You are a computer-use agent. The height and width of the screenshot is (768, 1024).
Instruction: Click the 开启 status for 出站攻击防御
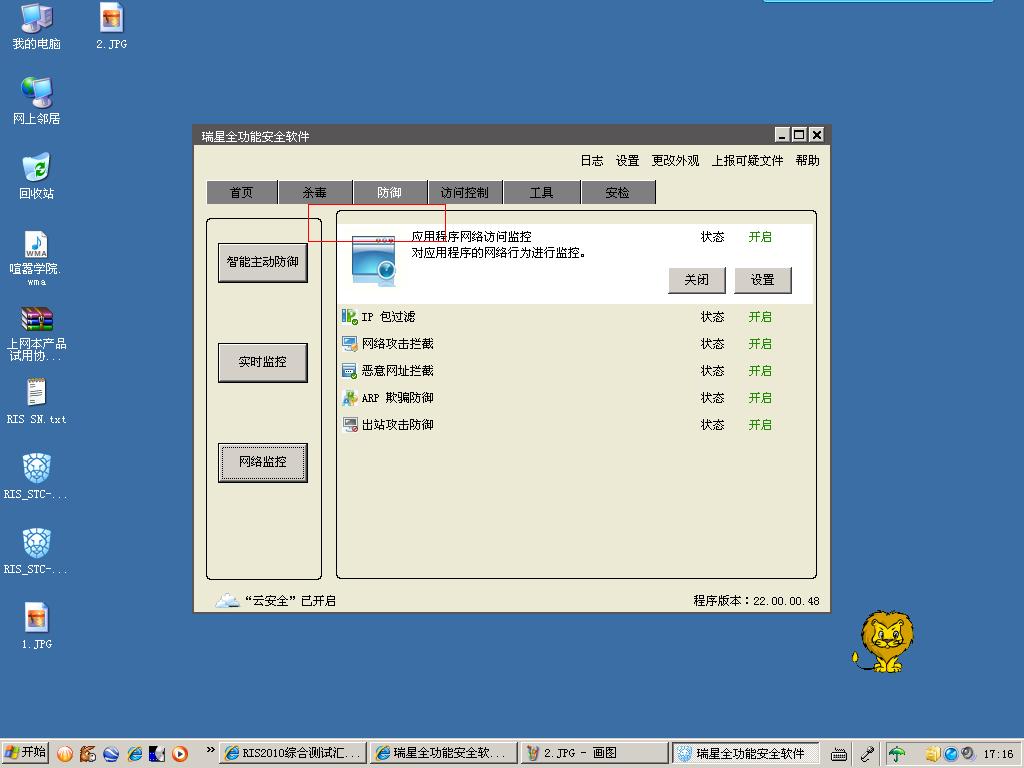click(760, 424)
